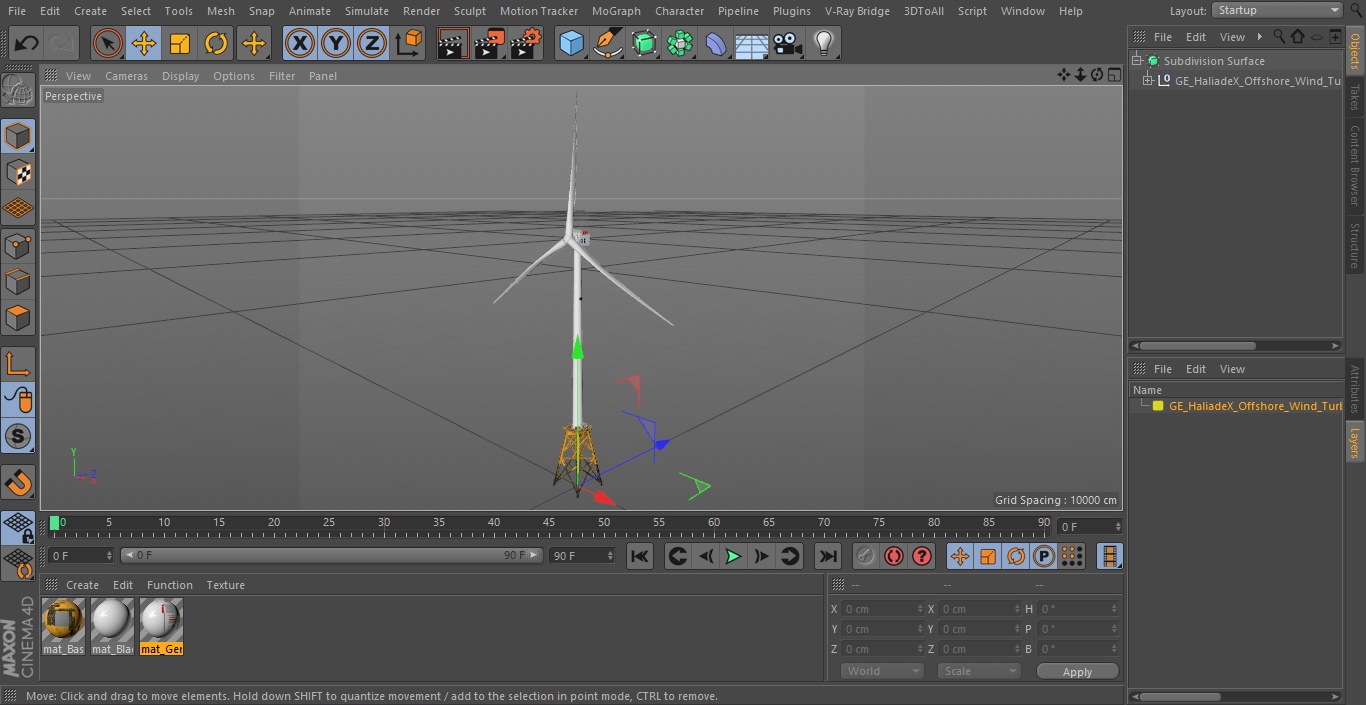
Task: Click the timeline playhead at frame 0
Action: tap(55, 523)
